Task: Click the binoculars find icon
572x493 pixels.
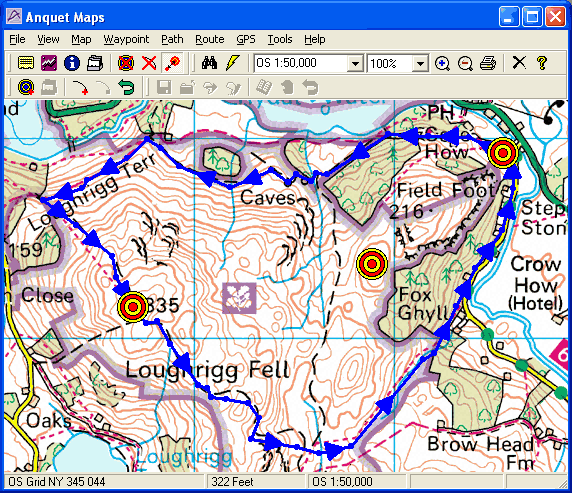Action: click(x=210, y=63)
